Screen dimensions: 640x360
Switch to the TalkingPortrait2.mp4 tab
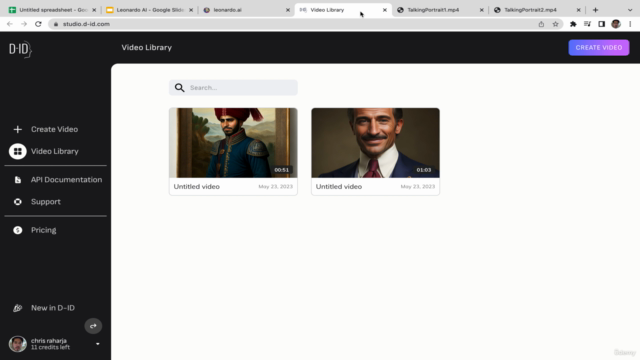(x=537, y=10)
